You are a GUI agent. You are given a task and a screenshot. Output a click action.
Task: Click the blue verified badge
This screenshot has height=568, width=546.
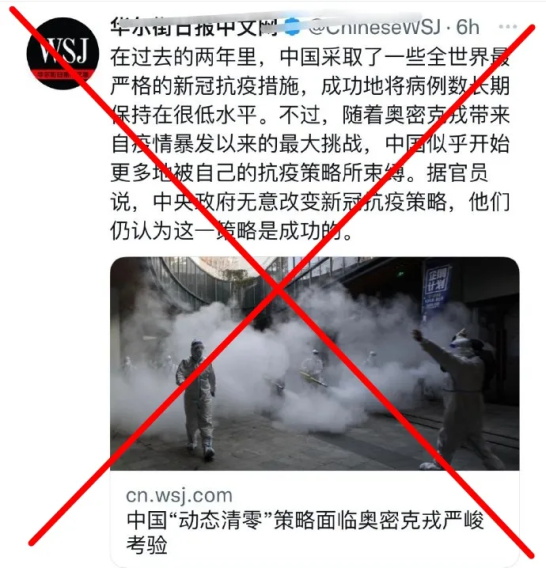pyautogui.click(x=293, y=27)
